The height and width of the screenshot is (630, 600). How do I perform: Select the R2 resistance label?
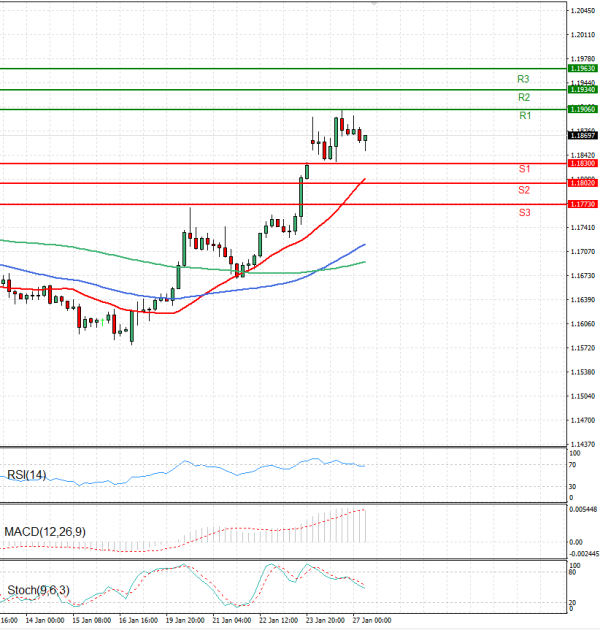(x=523, y=98)
